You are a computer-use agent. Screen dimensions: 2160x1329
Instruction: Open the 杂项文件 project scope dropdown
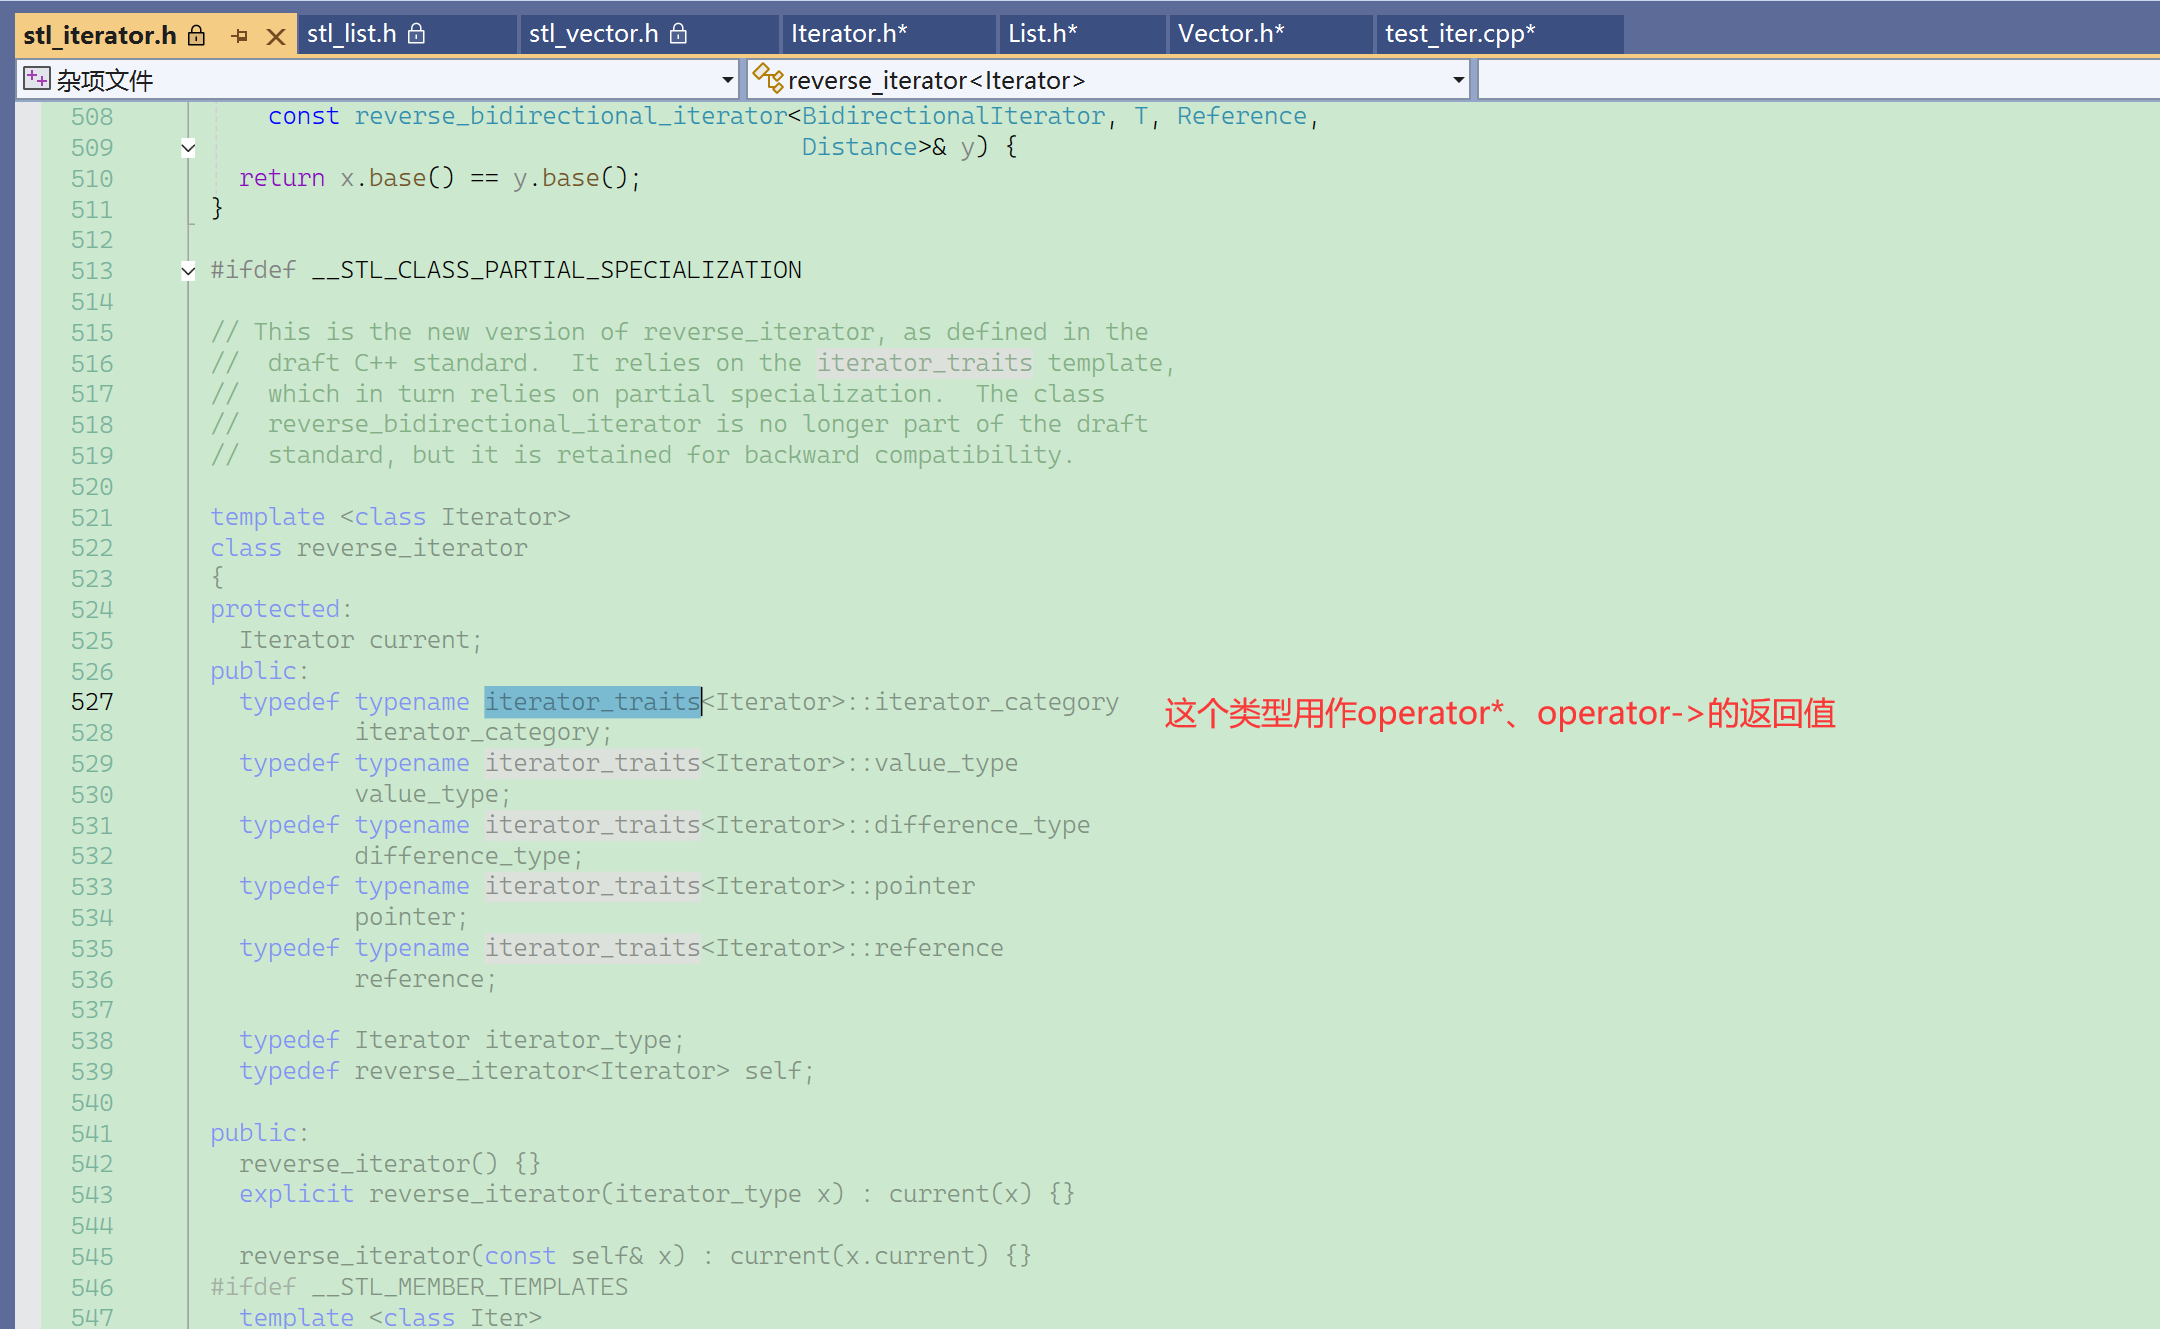coord(727,79)
